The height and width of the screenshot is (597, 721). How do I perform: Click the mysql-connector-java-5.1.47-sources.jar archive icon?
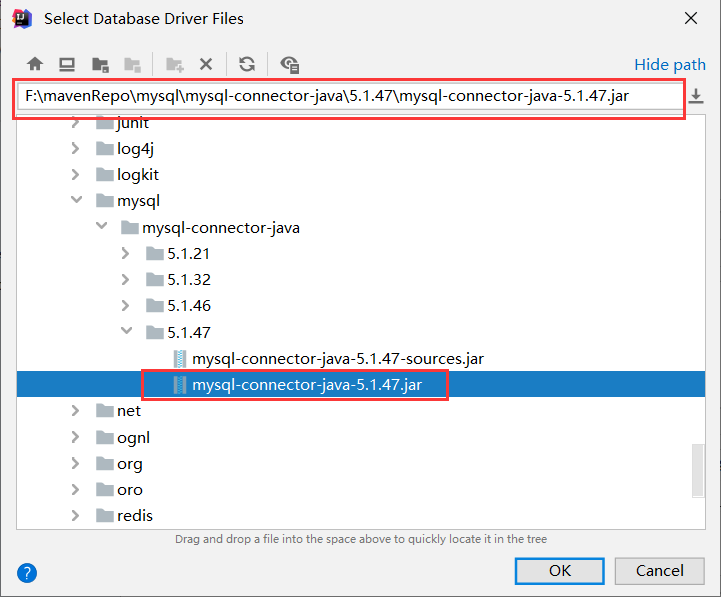coord(180,359)
